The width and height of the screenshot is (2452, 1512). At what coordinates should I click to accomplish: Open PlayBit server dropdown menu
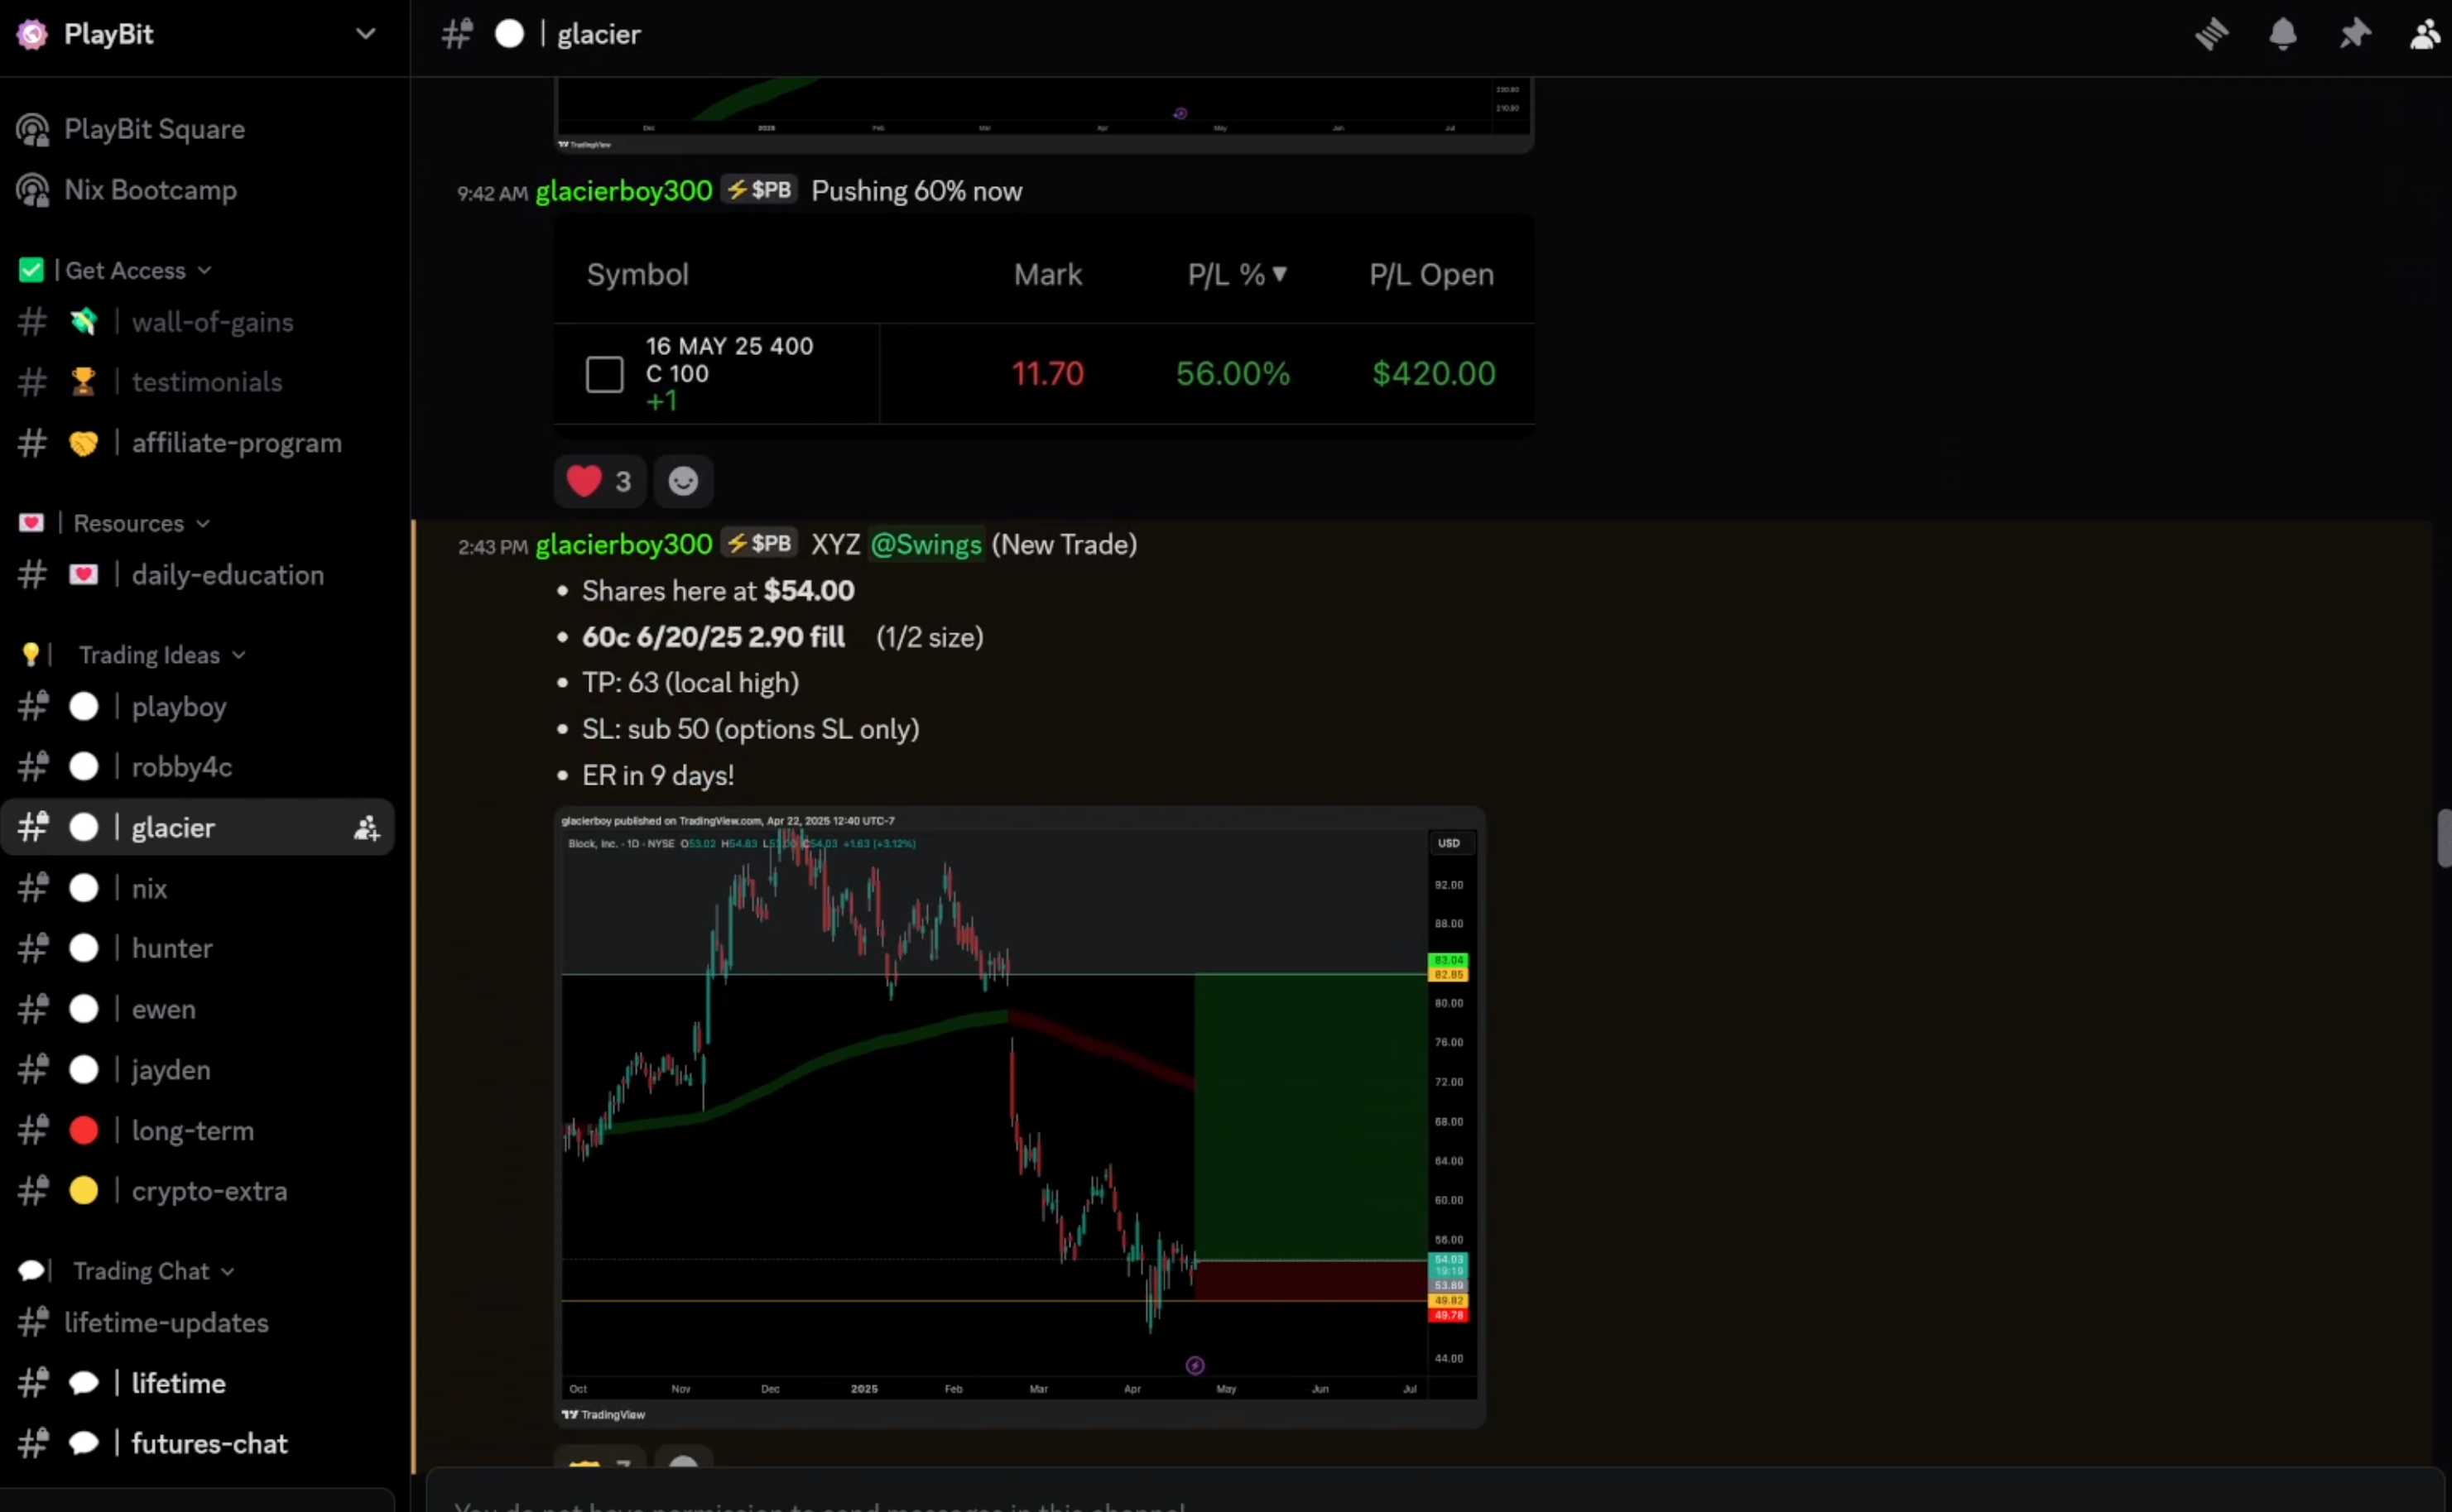click(x=365, y=34)
